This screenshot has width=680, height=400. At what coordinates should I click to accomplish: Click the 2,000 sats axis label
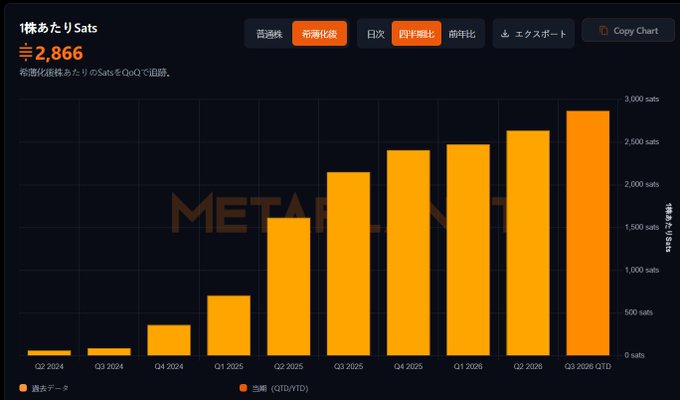641,184
